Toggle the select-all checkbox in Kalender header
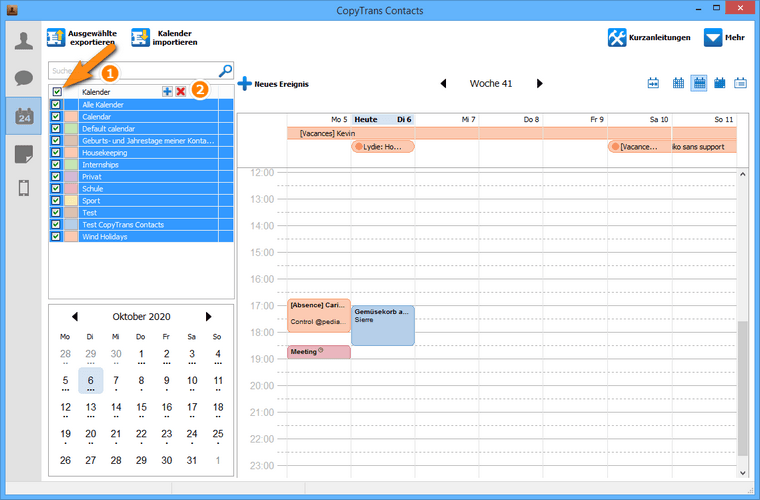 click(57, 92)
